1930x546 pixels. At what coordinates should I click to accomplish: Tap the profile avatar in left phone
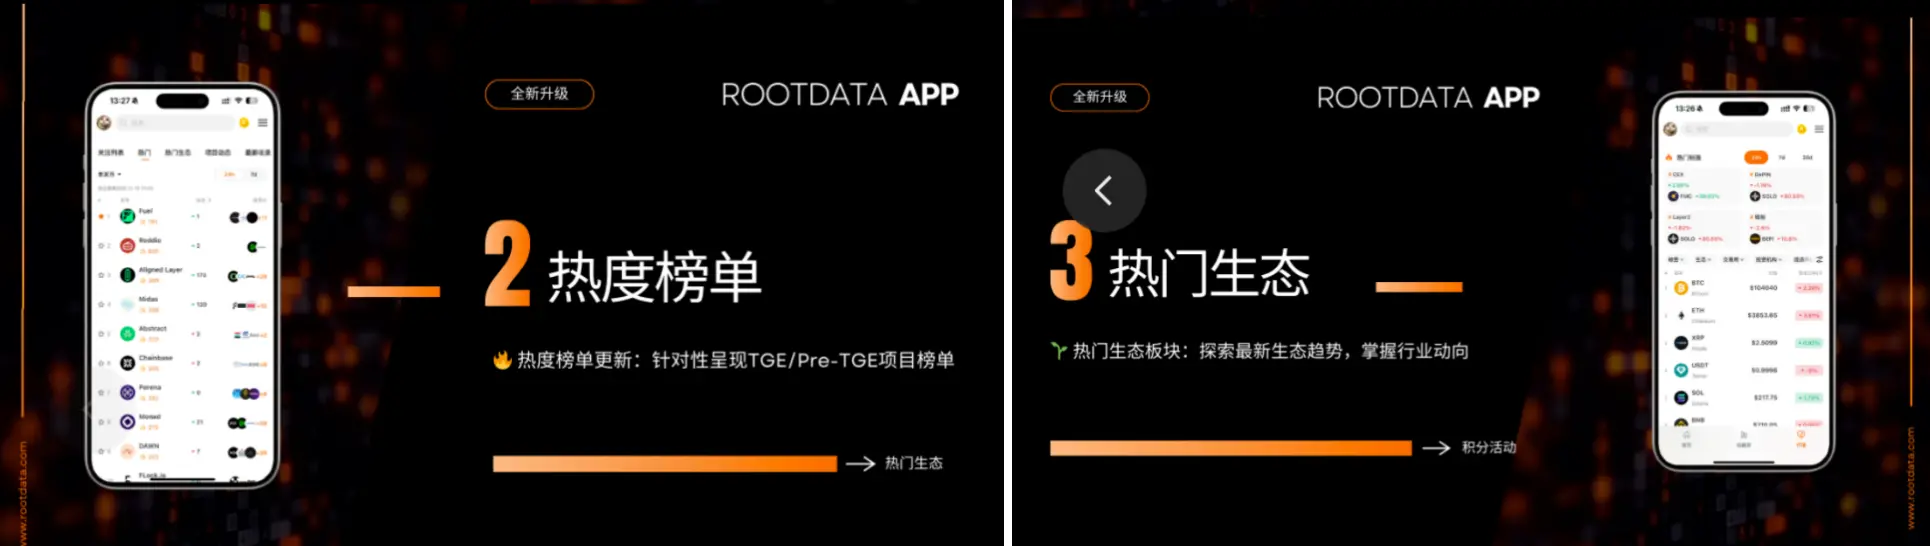104,122
